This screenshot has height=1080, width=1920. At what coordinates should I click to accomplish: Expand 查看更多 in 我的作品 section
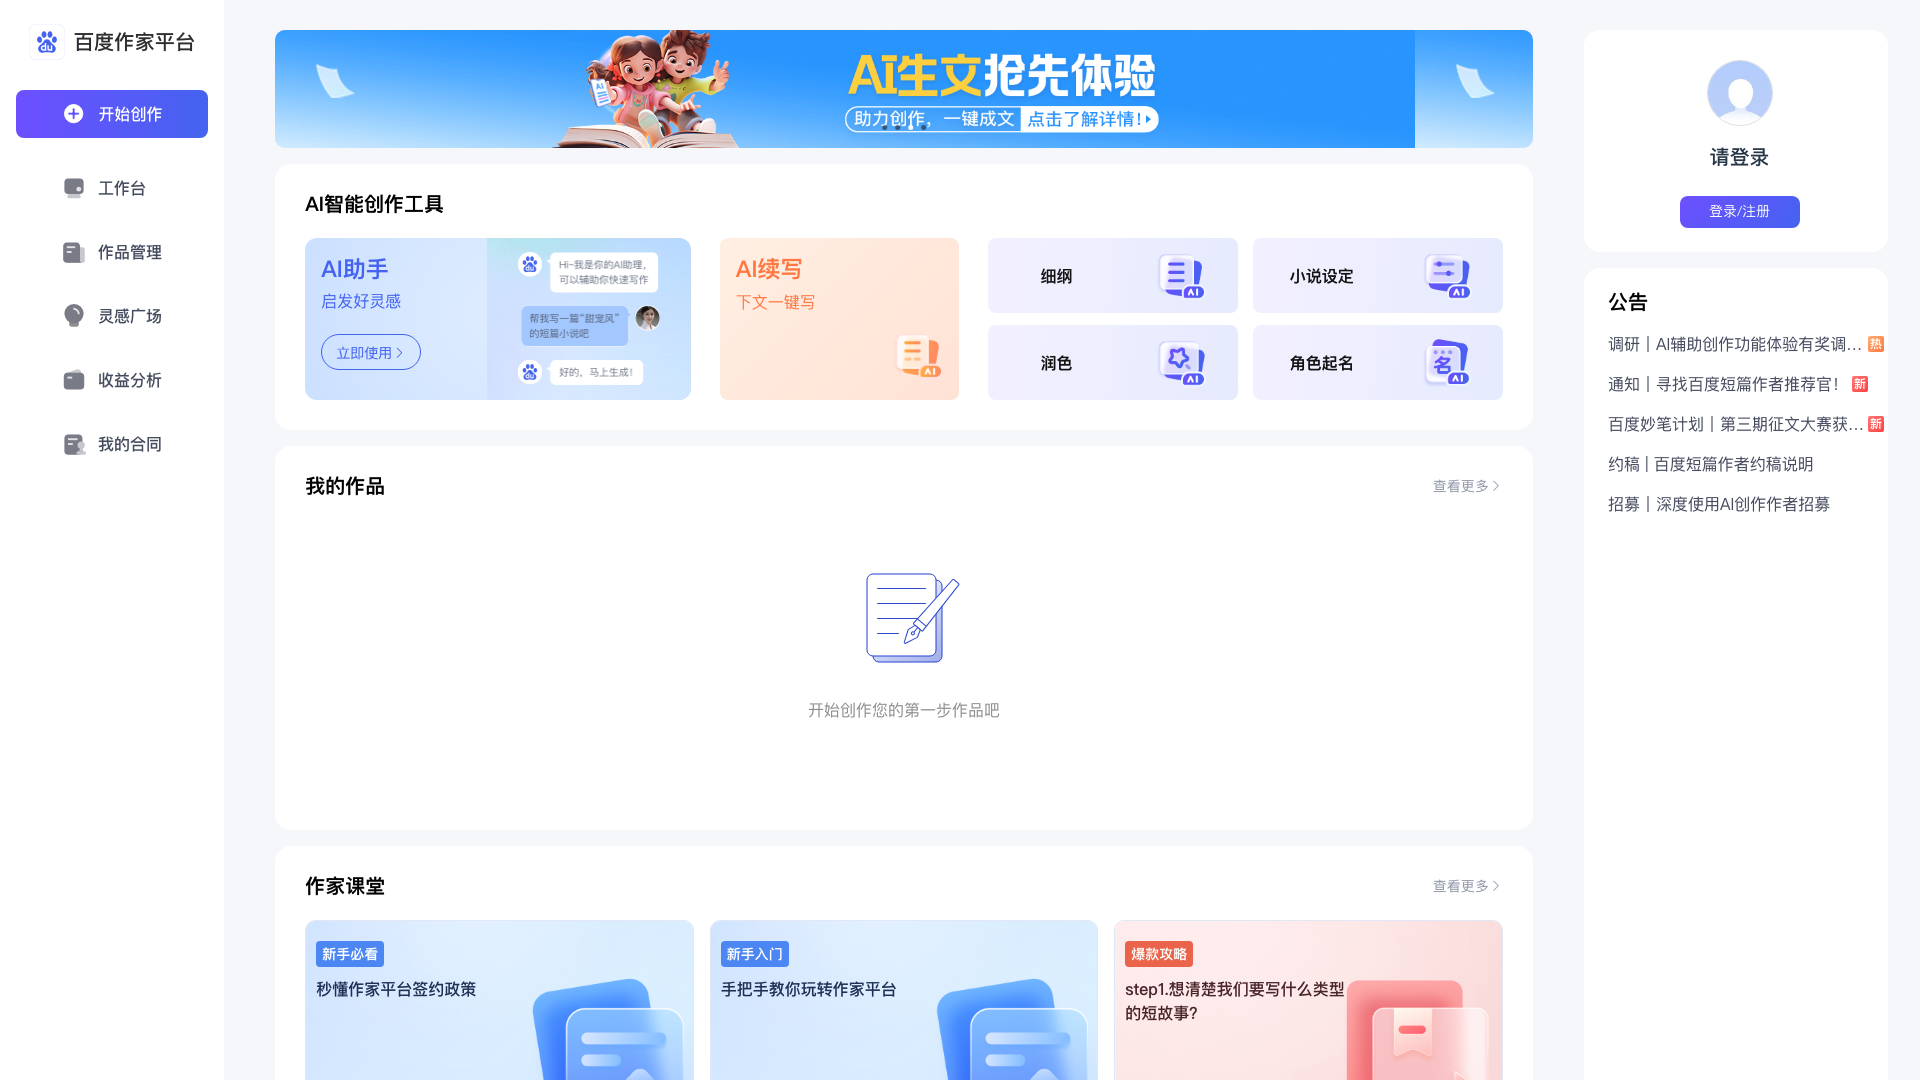[x=1466, y=486]
